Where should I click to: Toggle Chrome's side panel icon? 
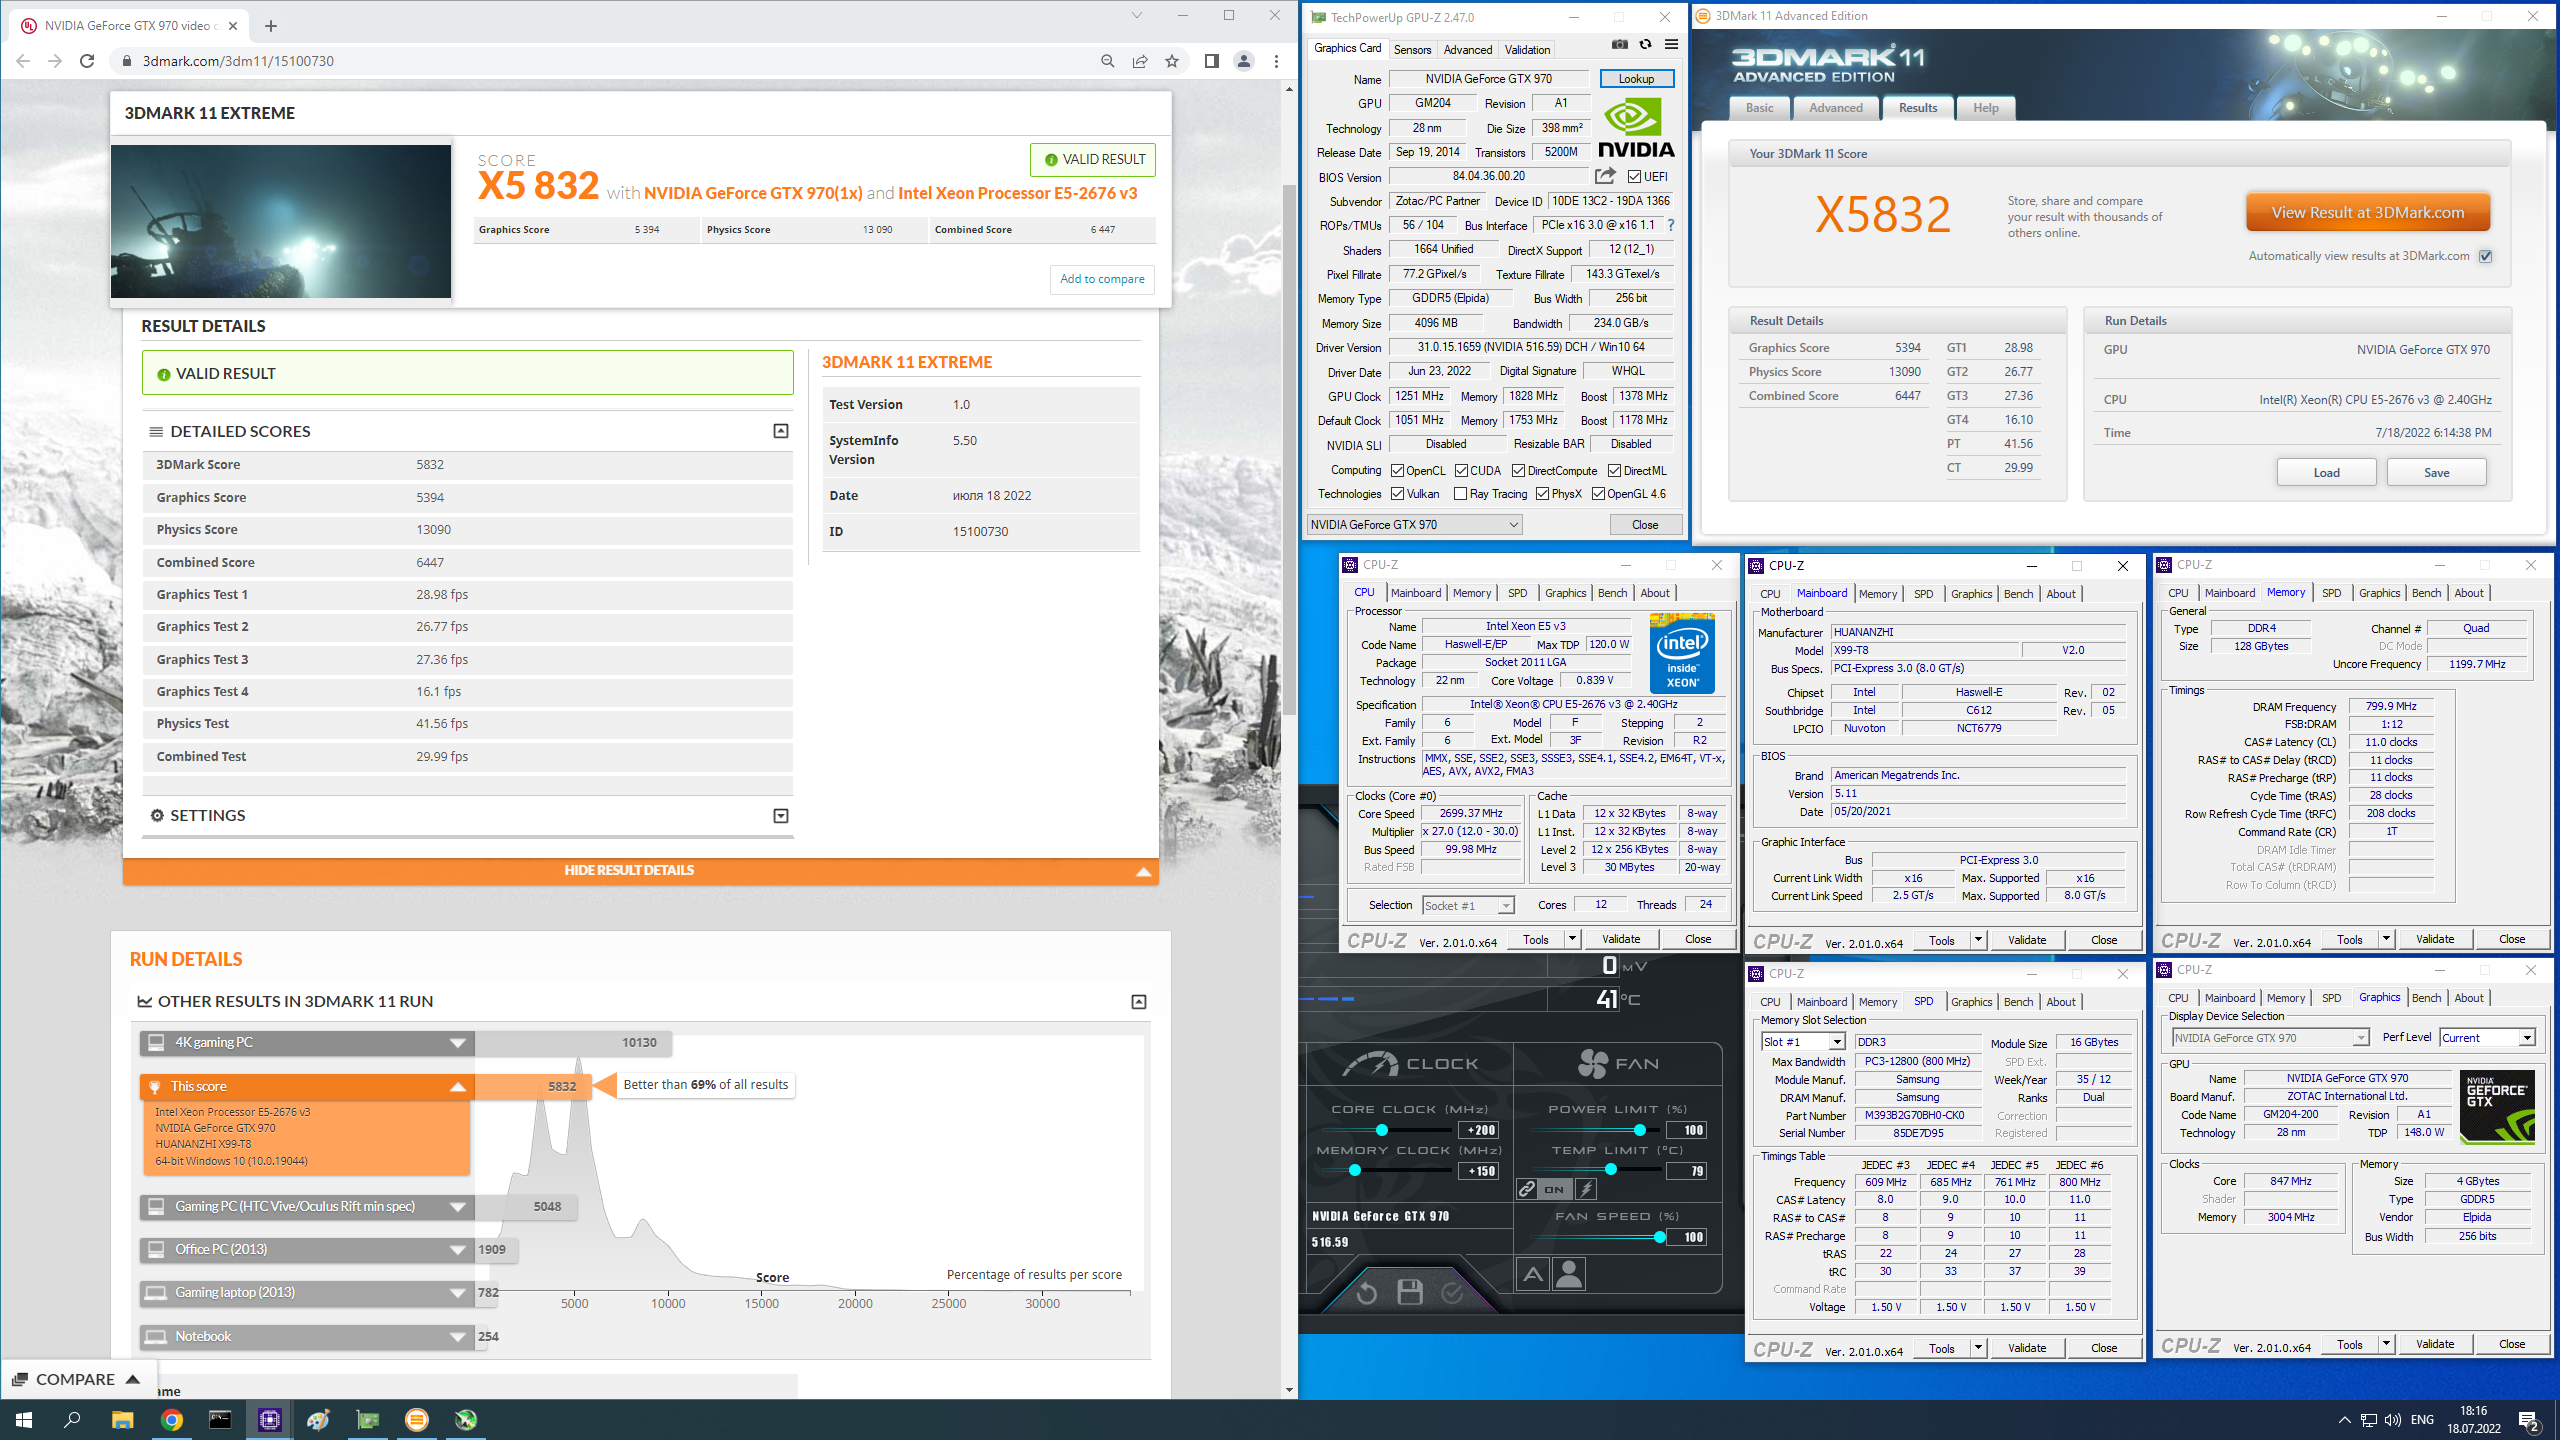point(1211,61)
